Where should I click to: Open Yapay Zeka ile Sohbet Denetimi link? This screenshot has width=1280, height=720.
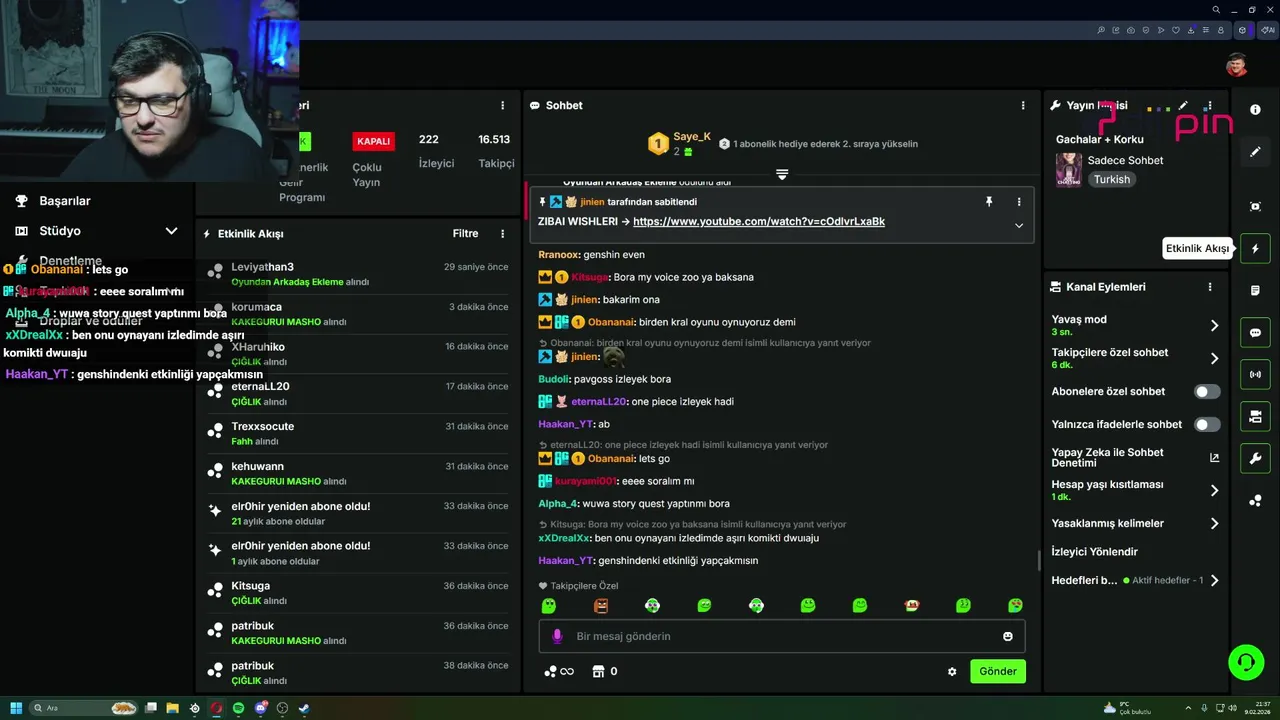pyautogui.click(x=1135, y=458)
